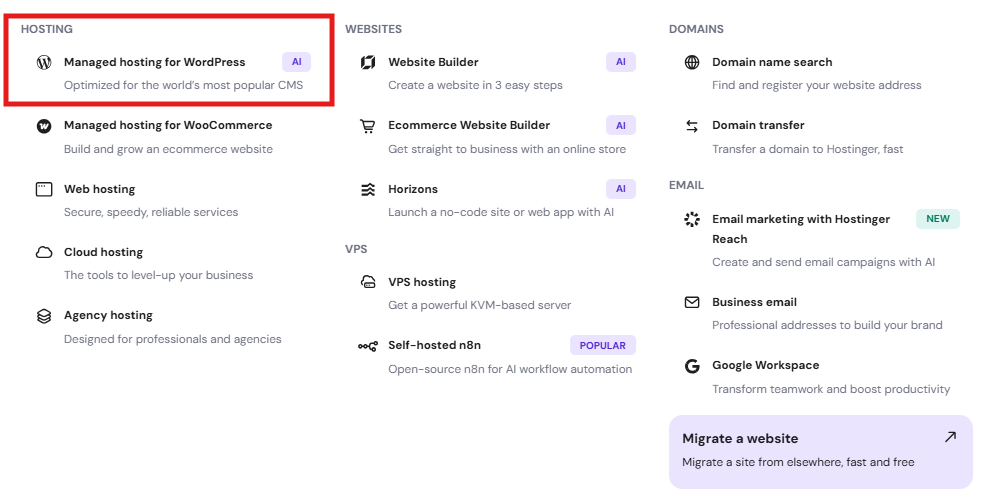Image resolution: width=992 pixels, height=498 pixels.
Task: Click the Agency hosting layers icon
Action: click(44, 316)
